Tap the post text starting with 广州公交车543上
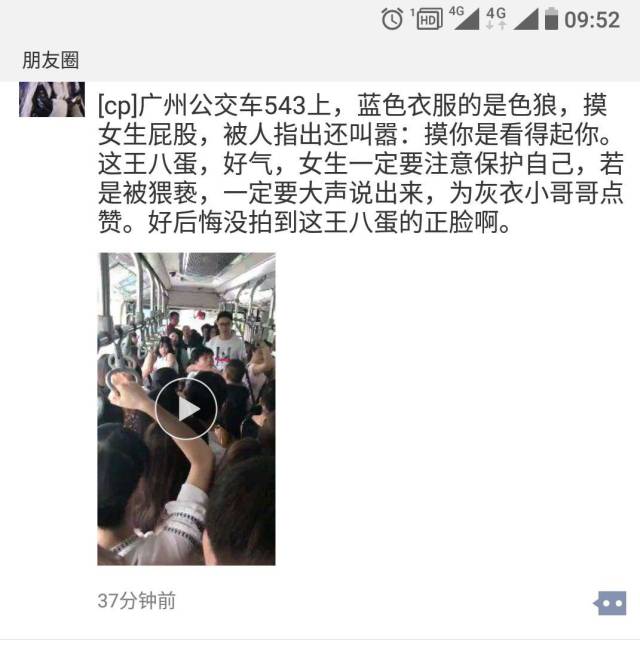The height and width of the screenshot is (648, 640). coord(360,164)
